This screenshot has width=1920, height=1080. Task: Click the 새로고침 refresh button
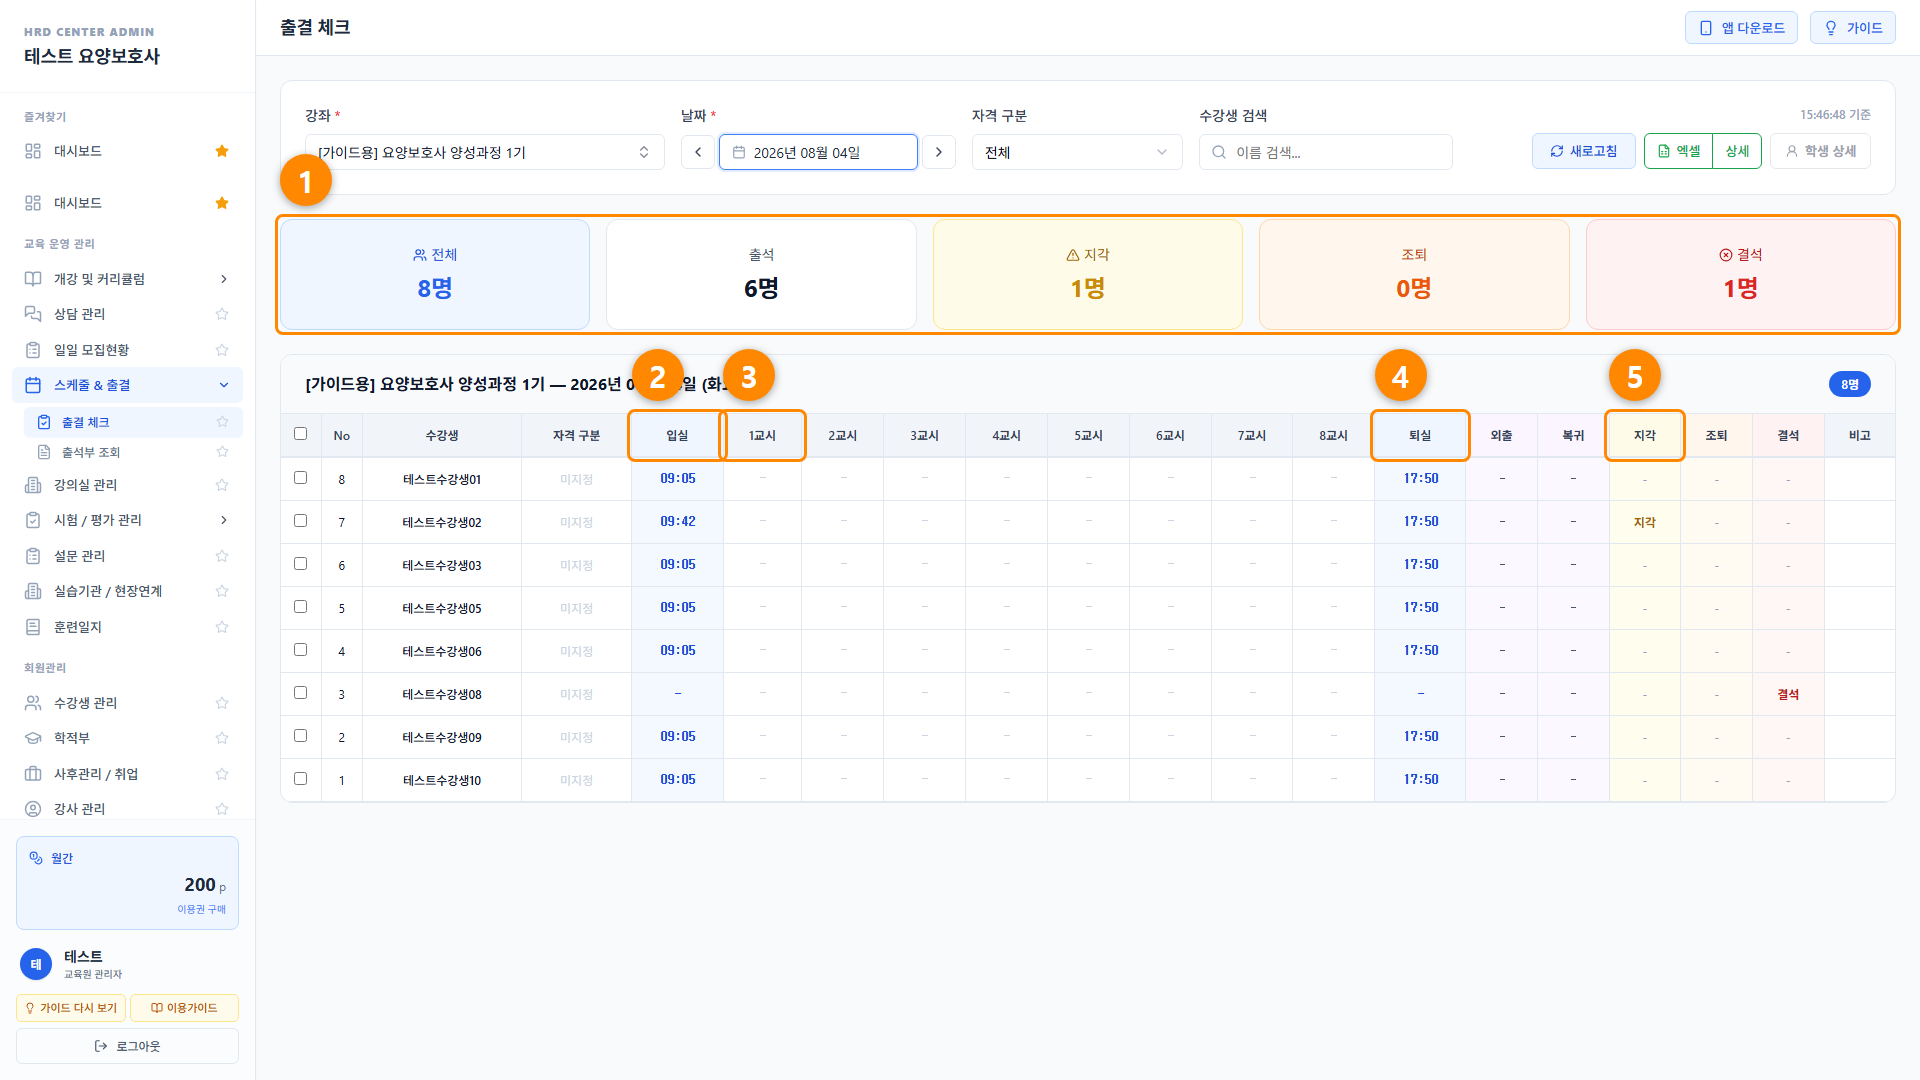[1584, 151]
